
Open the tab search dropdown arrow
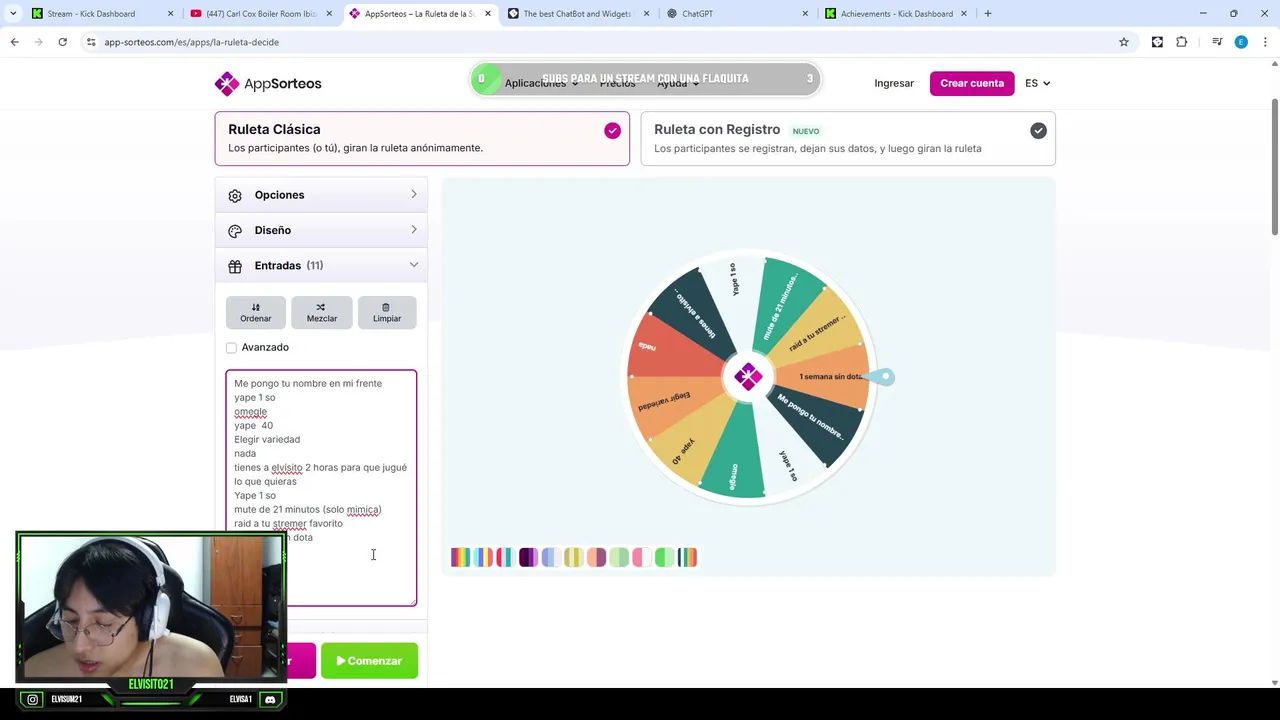(x=13, y=13)
